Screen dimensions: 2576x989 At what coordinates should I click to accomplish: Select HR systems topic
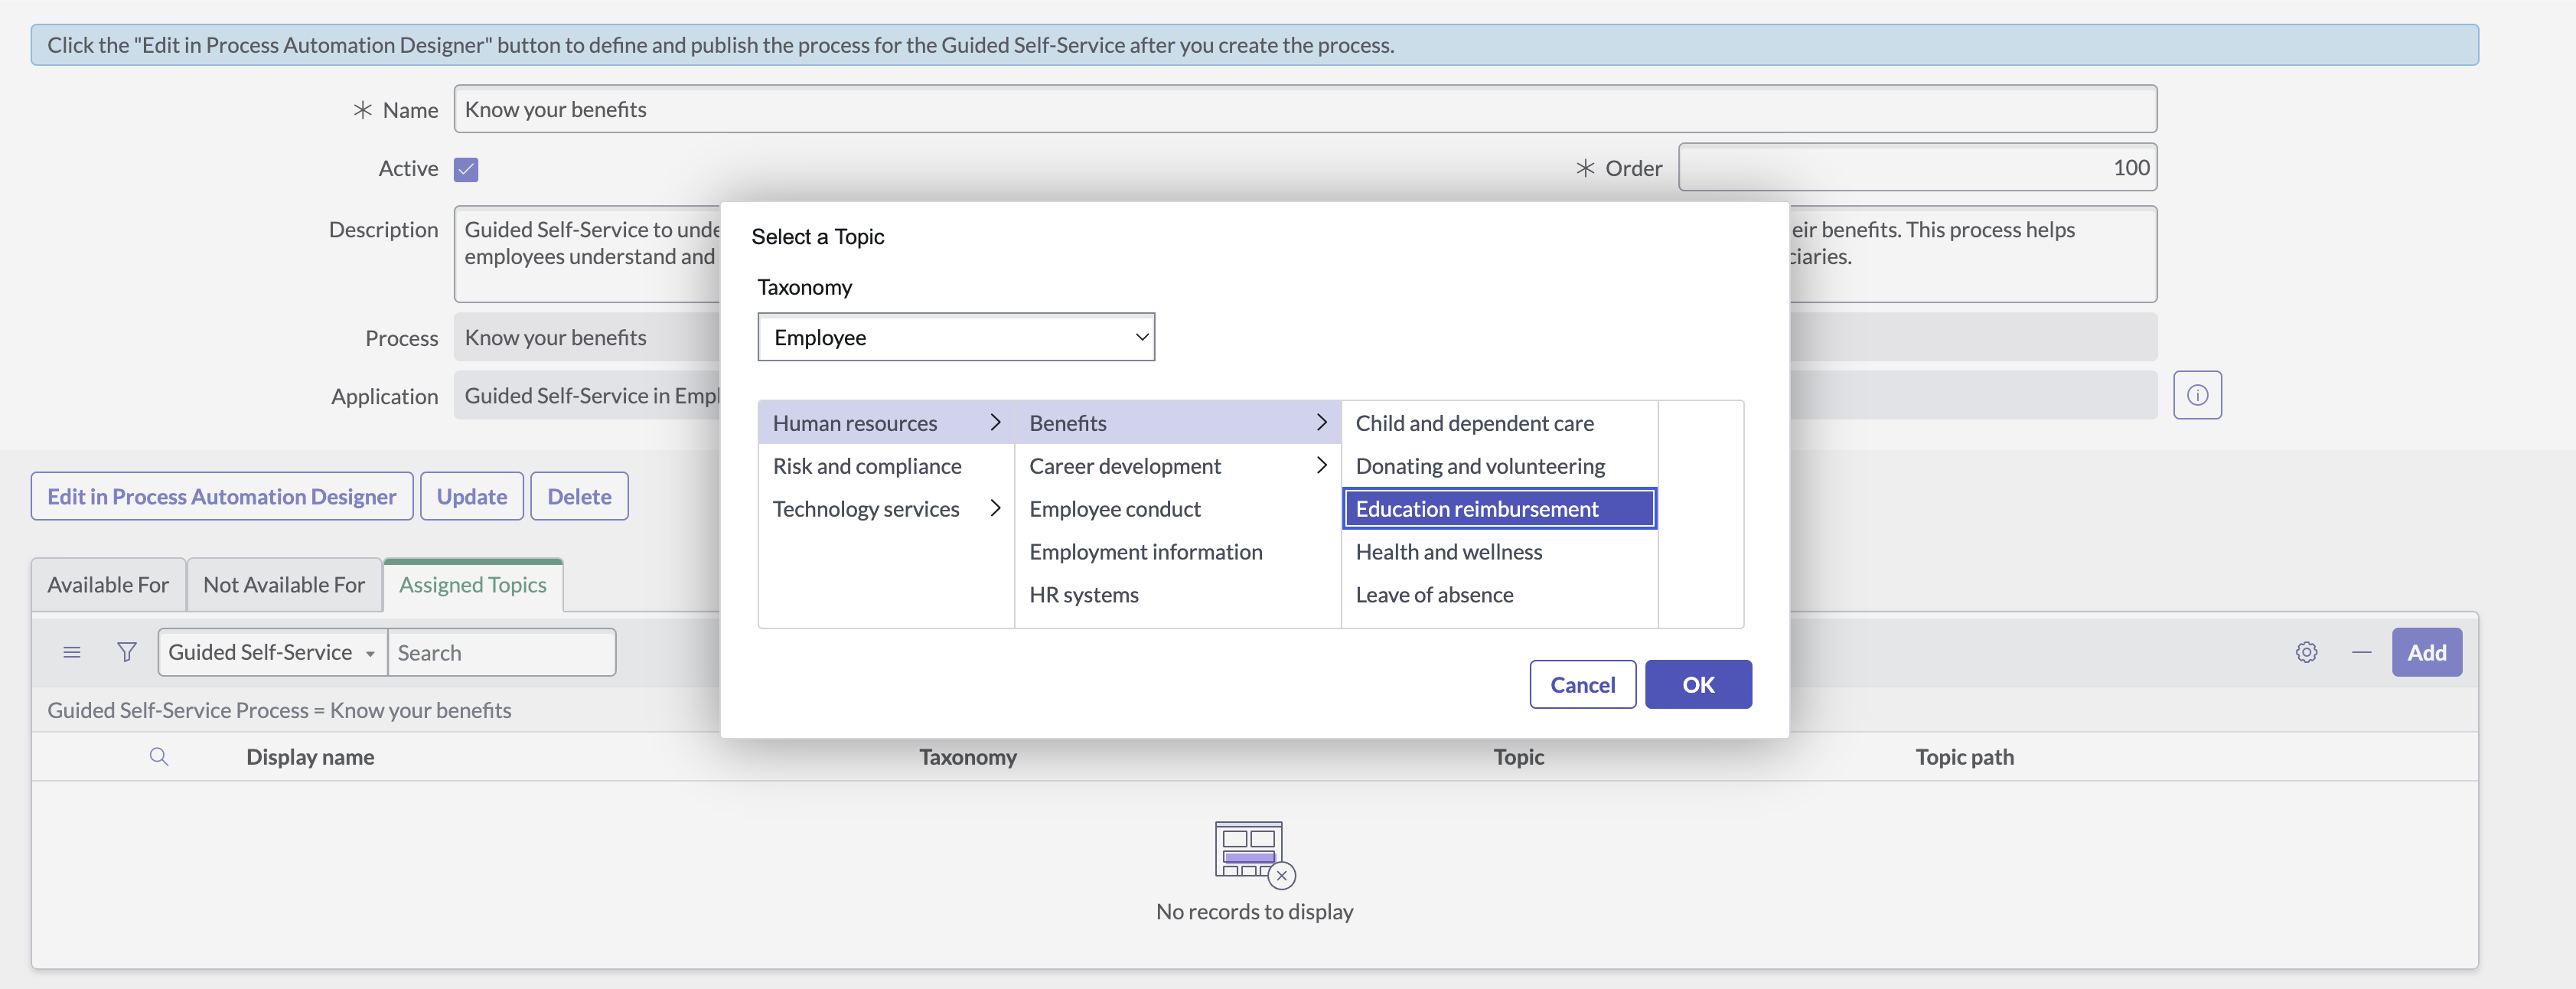(x=1177, y=595)
